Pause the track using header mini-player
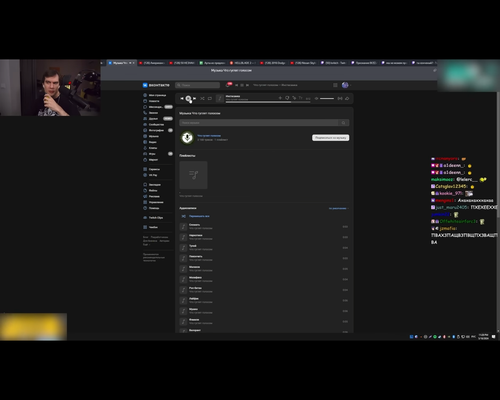Screen dimensions: 500x400 pyautogui.click(x=242, y=85)
